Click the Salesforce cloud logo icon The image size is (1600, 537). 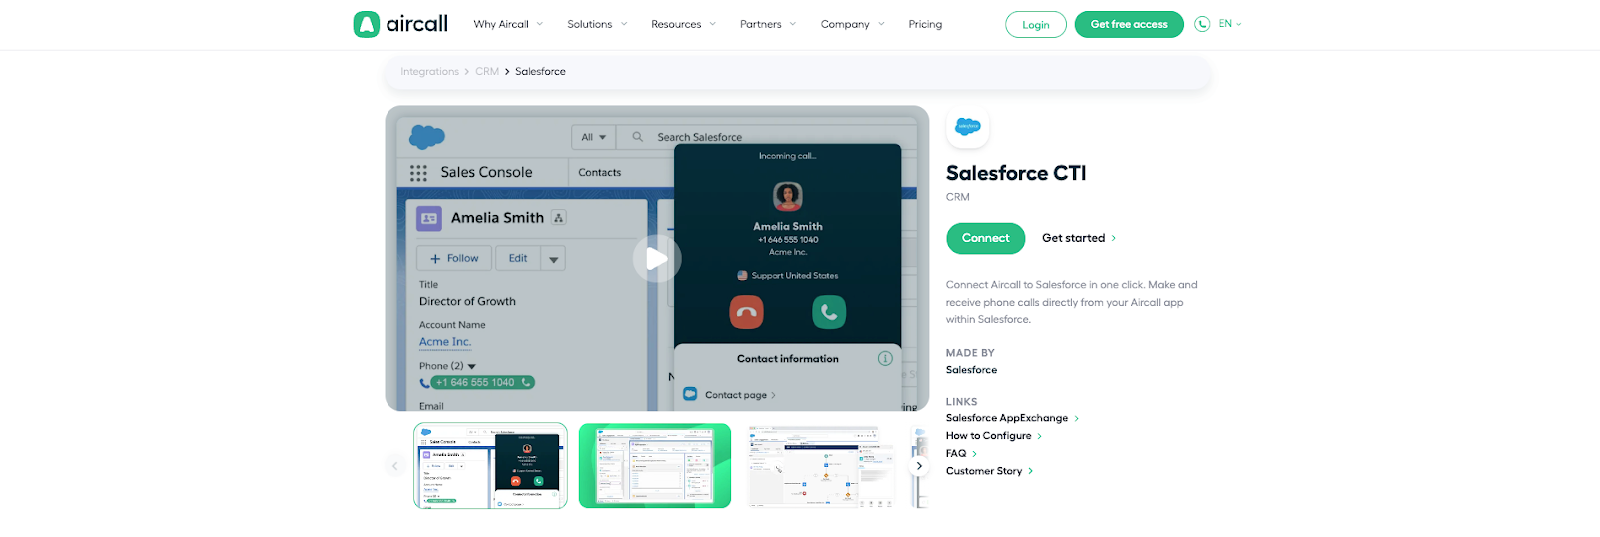[x=967, y=127]
